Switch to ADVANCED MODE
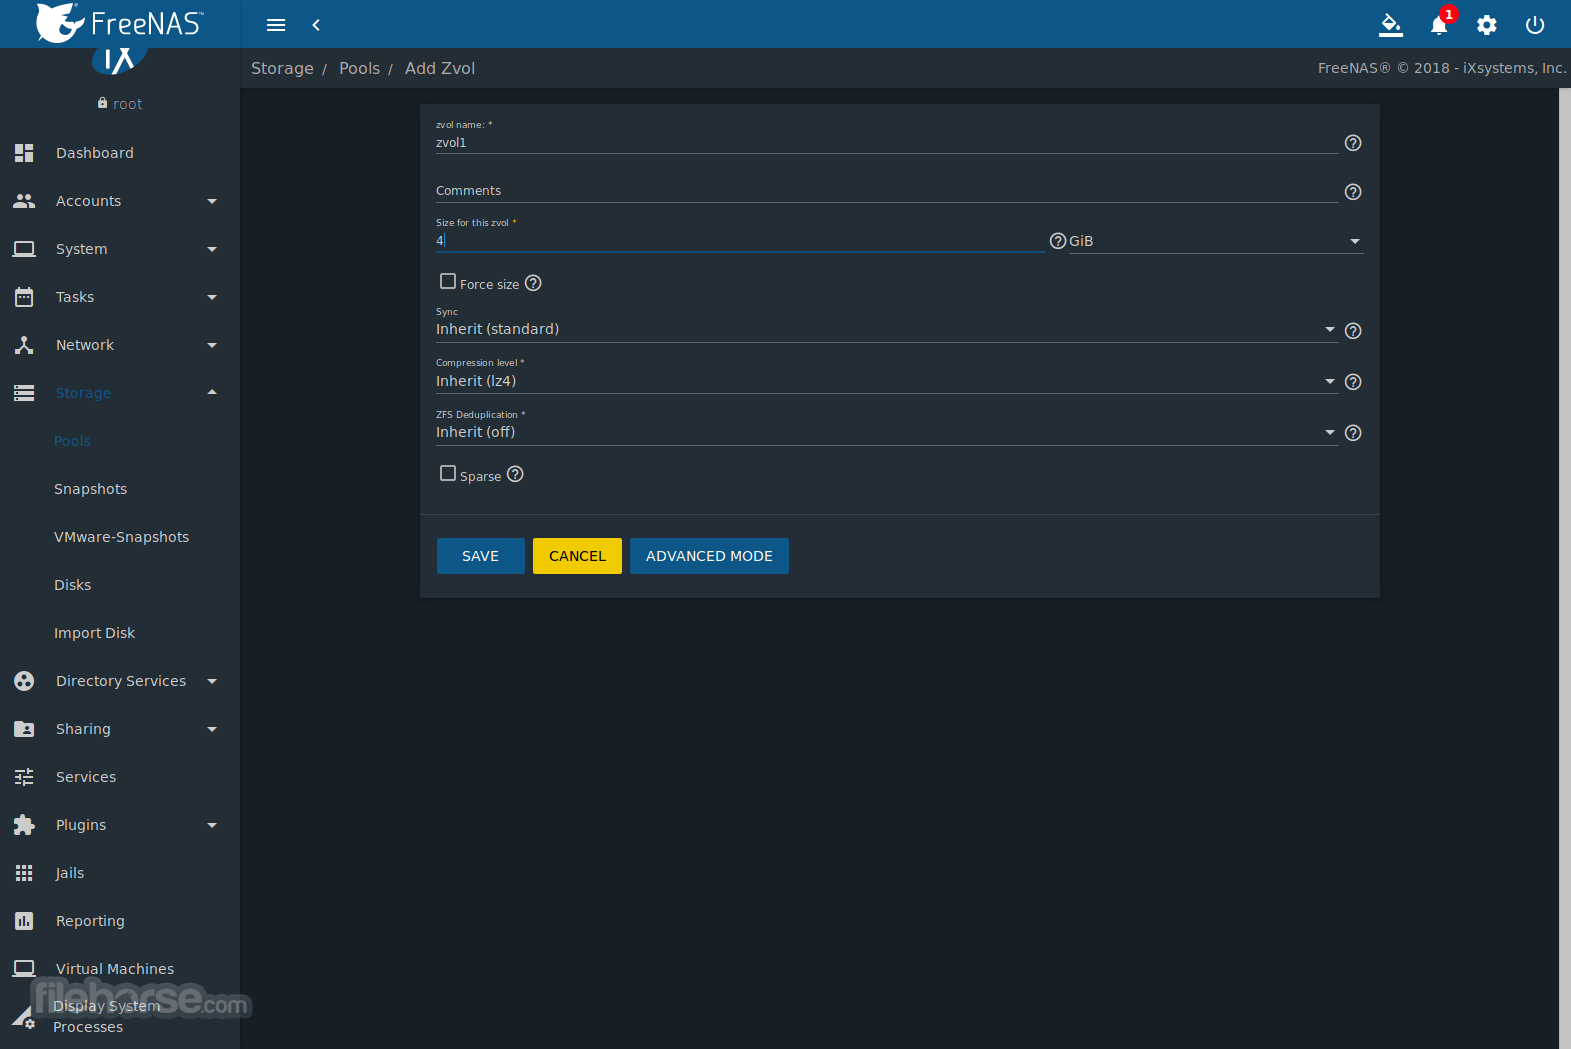Image resolution: width=1571 pixels, height=1049 pixels. coord(709,556)
